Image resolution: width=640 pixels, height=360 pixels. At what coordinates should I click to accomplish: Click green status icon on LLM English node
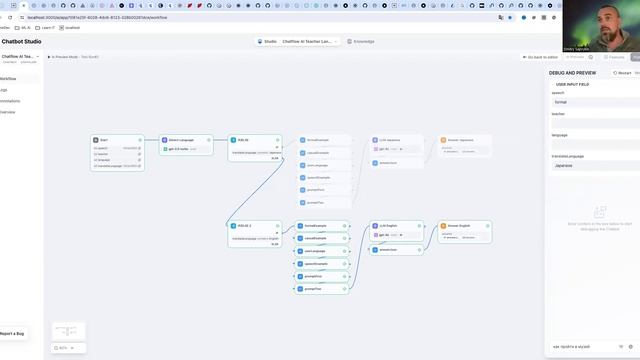419,226
